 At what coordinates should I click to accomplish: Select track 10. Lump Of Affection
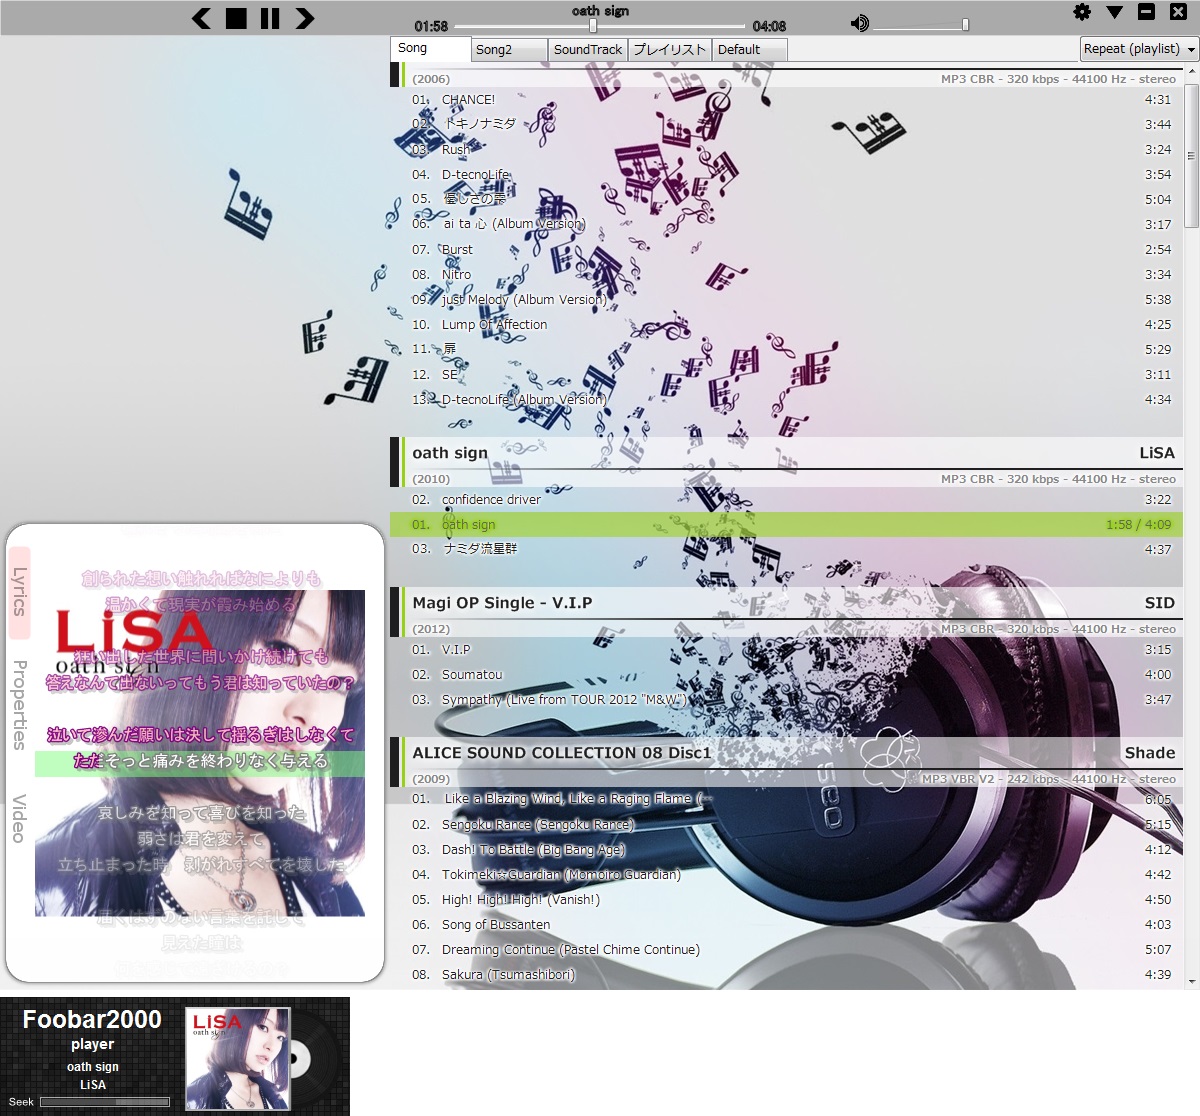tap(786, 324)
